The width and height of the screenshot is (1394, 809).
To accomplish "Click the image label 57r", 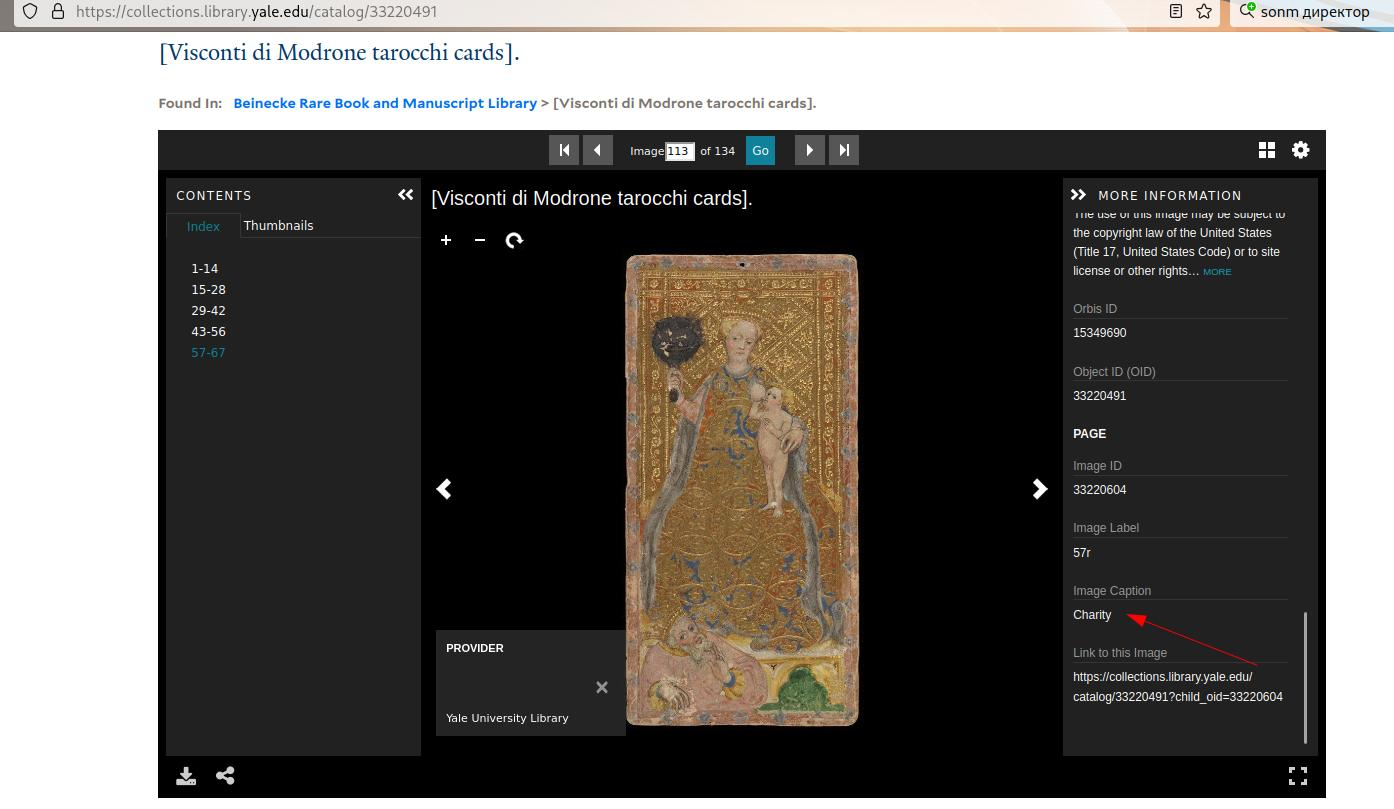I will (1082, 553).
